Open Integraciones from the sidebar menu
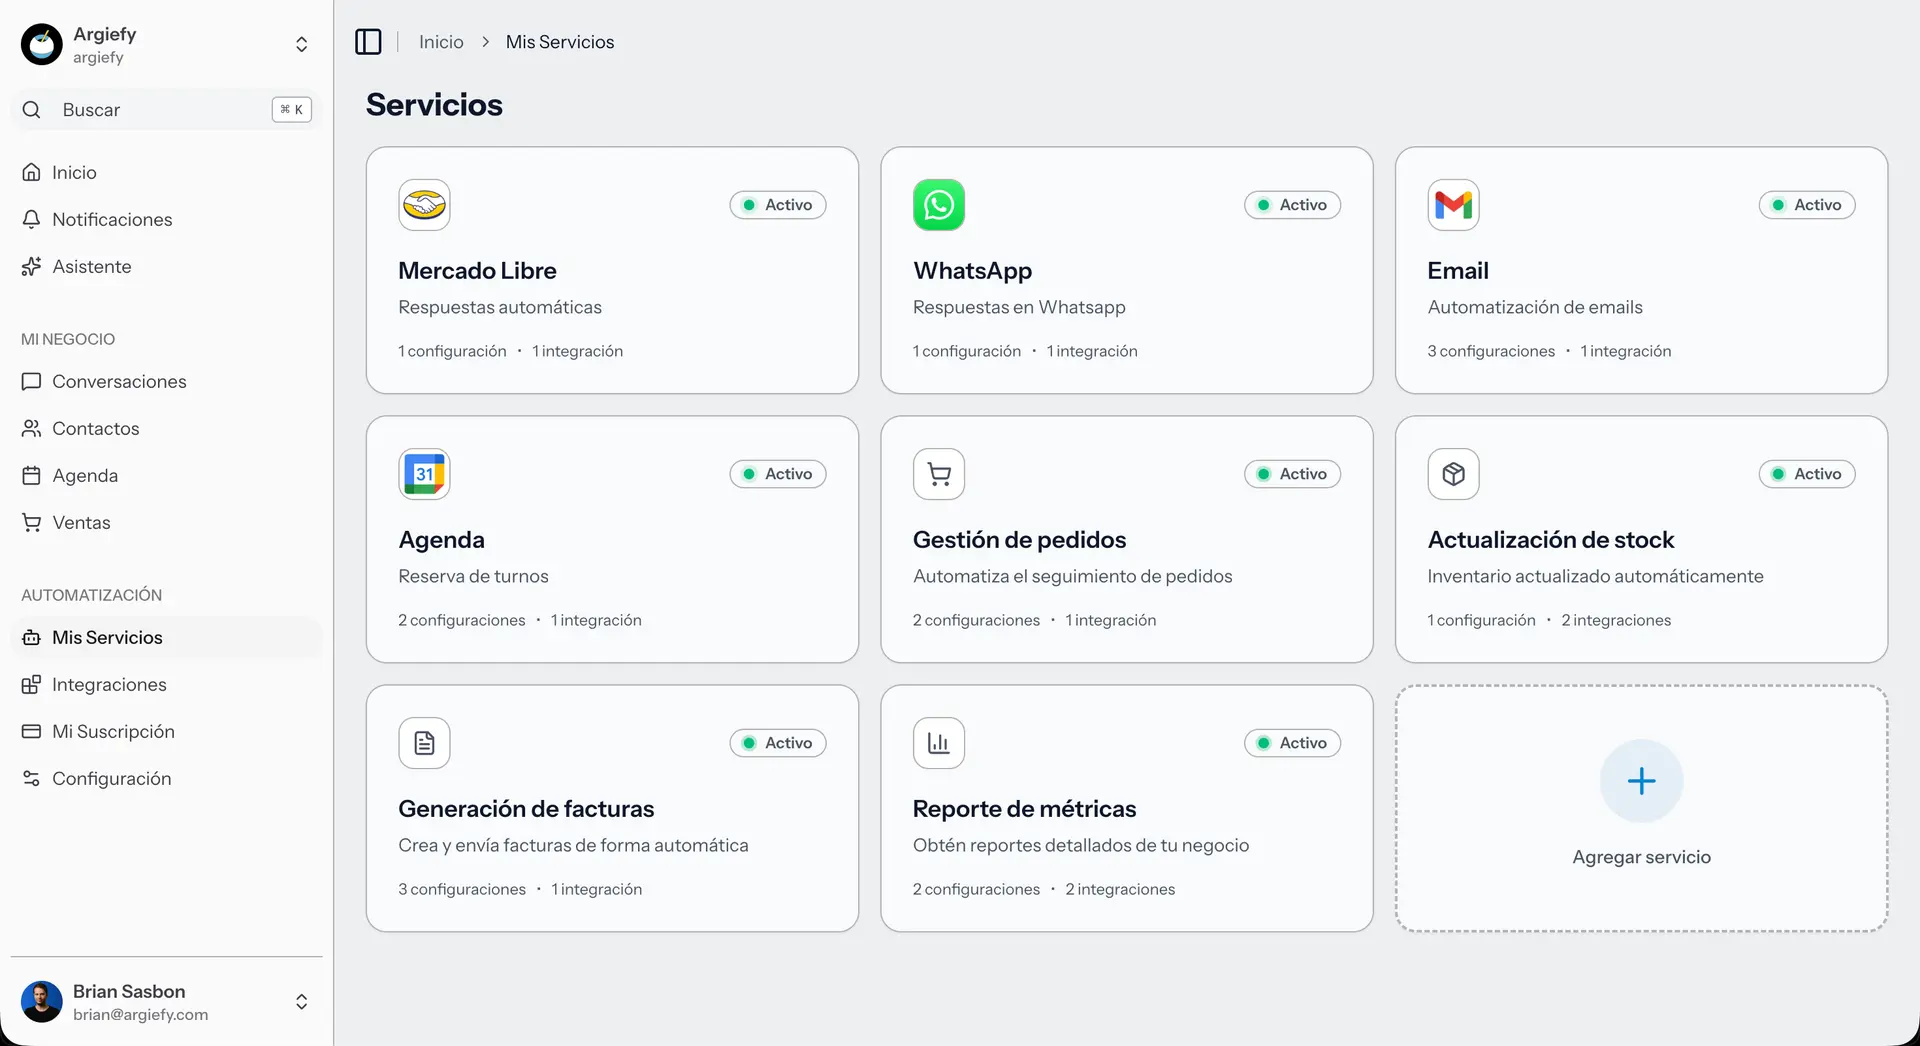This screenshot has width=1920, height=1046. (x=109, y=684)
